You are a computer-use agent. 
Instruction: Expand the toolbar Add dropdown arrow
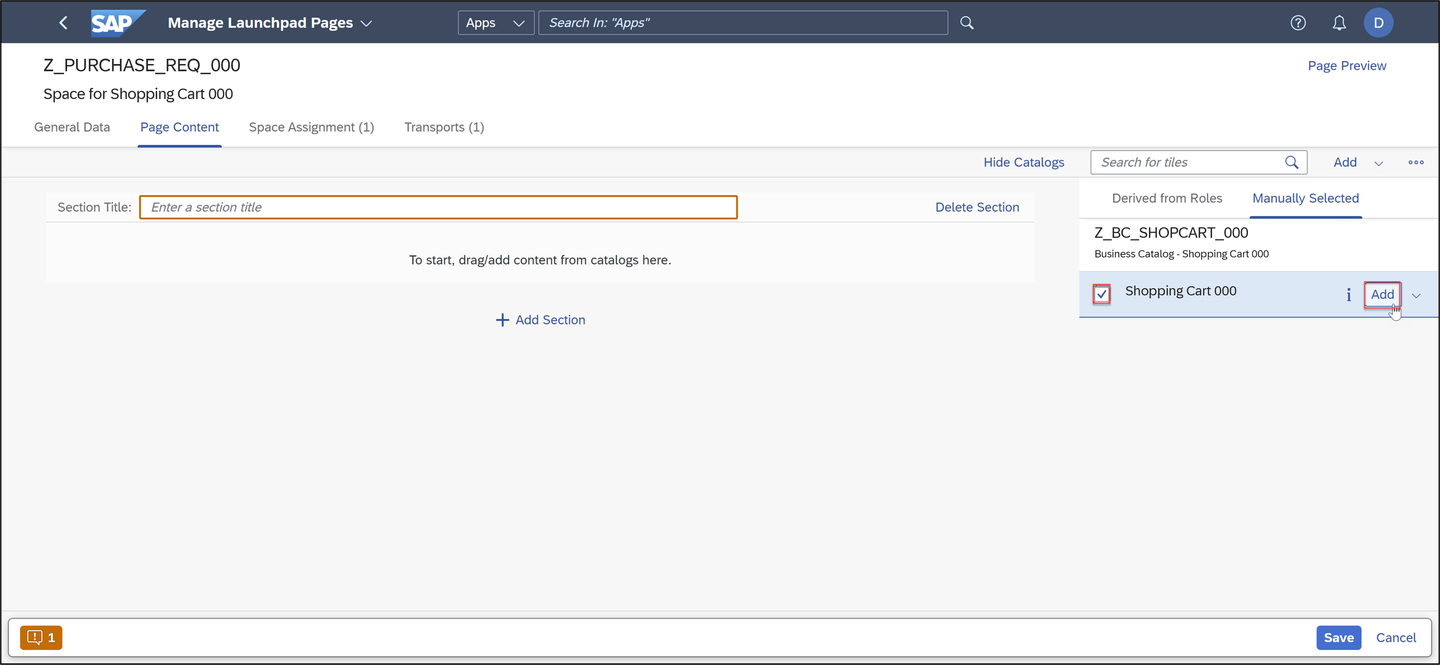pos(1379,163)
